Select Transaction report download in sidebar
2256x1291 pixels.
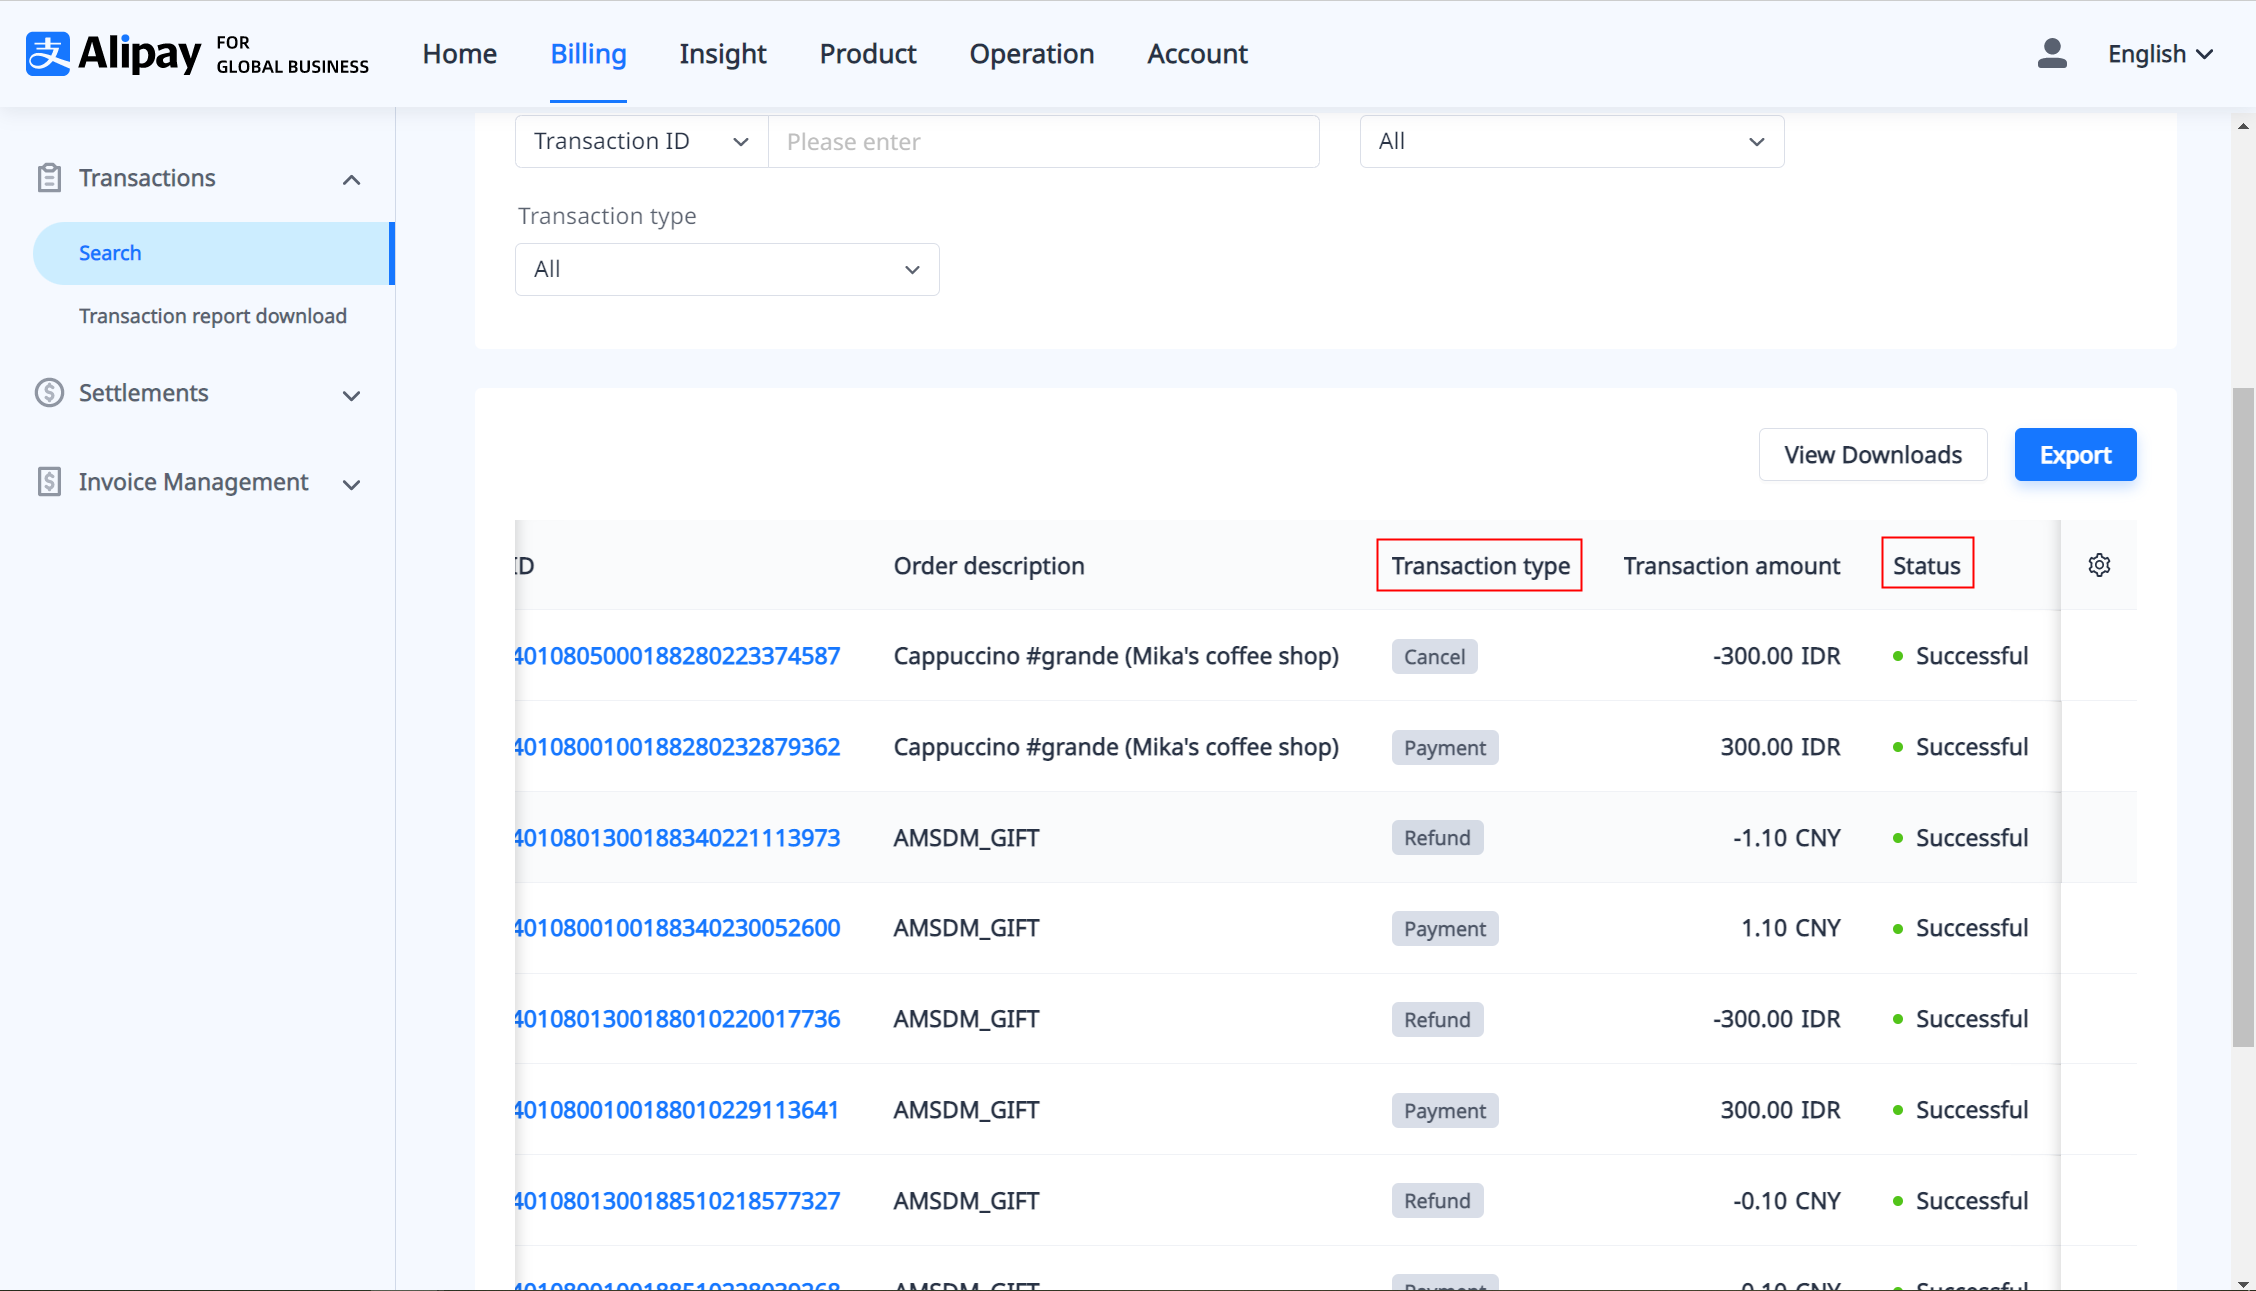point(213,316)
